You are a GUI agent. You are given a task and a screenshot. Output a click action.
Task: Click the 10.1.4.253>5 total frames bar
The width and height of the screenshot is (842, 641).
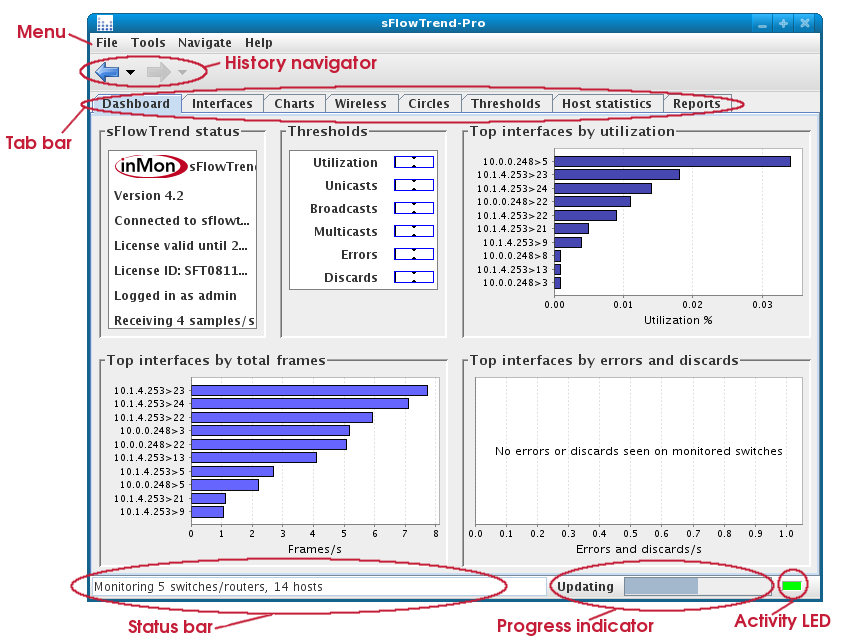[x=233, y=471]
